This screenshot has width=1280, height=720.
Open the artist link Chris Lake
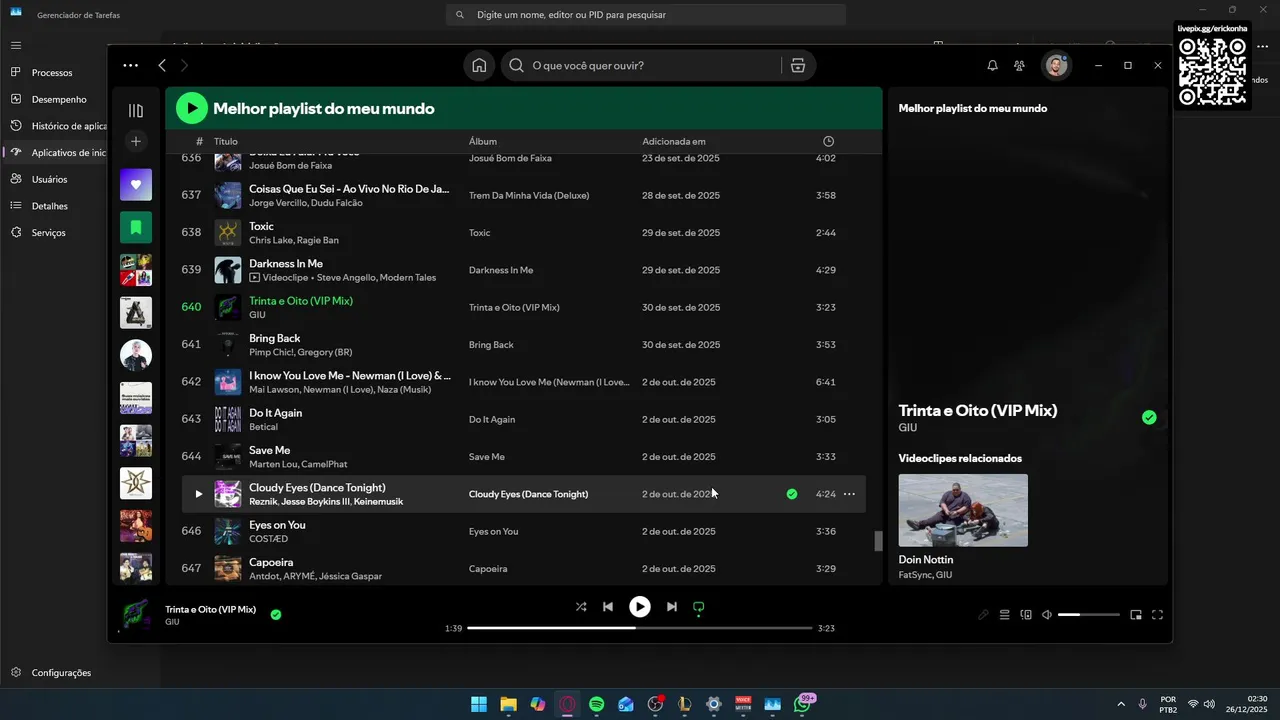click(x=271, y=240)
